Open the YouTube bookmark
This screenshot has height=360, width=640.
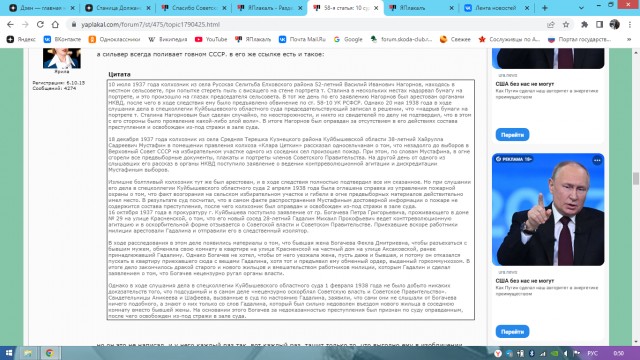click(x=211, y=39)
